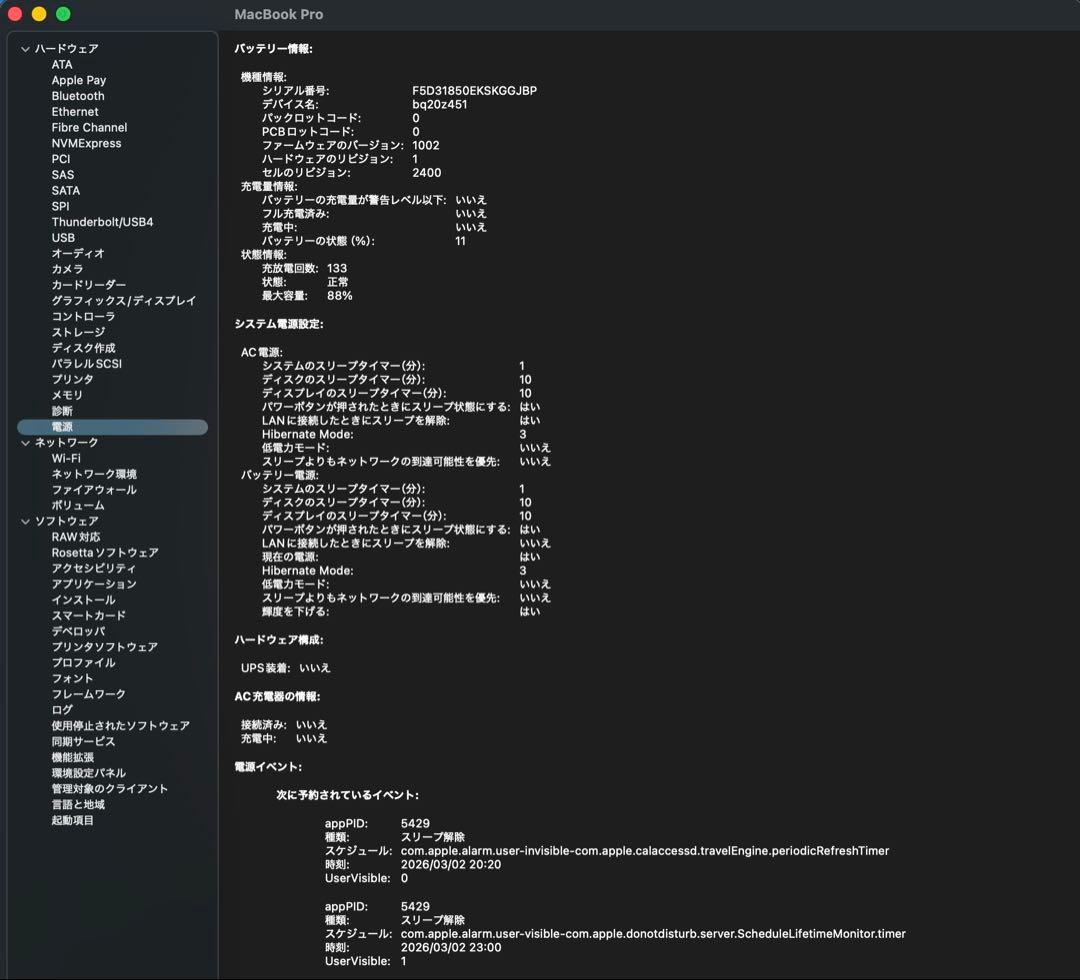This screenshot has height=980, width=1080.
Task: Select ネットワーク環境 in the sidebar
Action: click(94, 475)
